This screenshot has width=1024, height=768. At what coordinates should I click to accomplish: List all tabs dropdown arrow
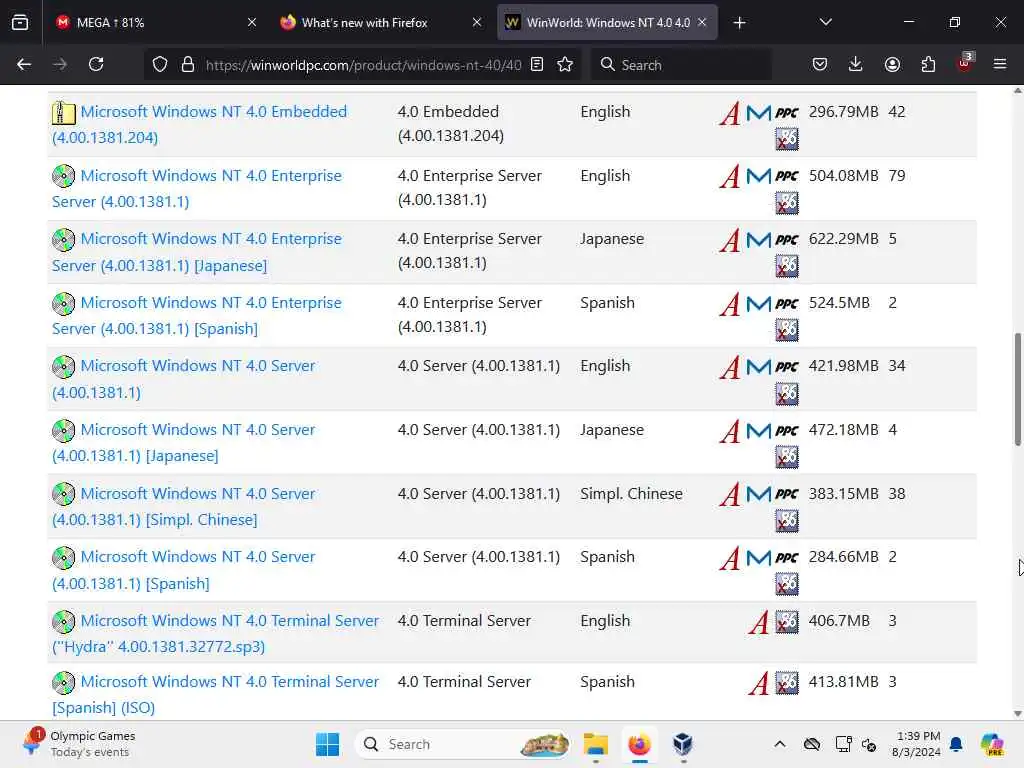coord(825,22)
